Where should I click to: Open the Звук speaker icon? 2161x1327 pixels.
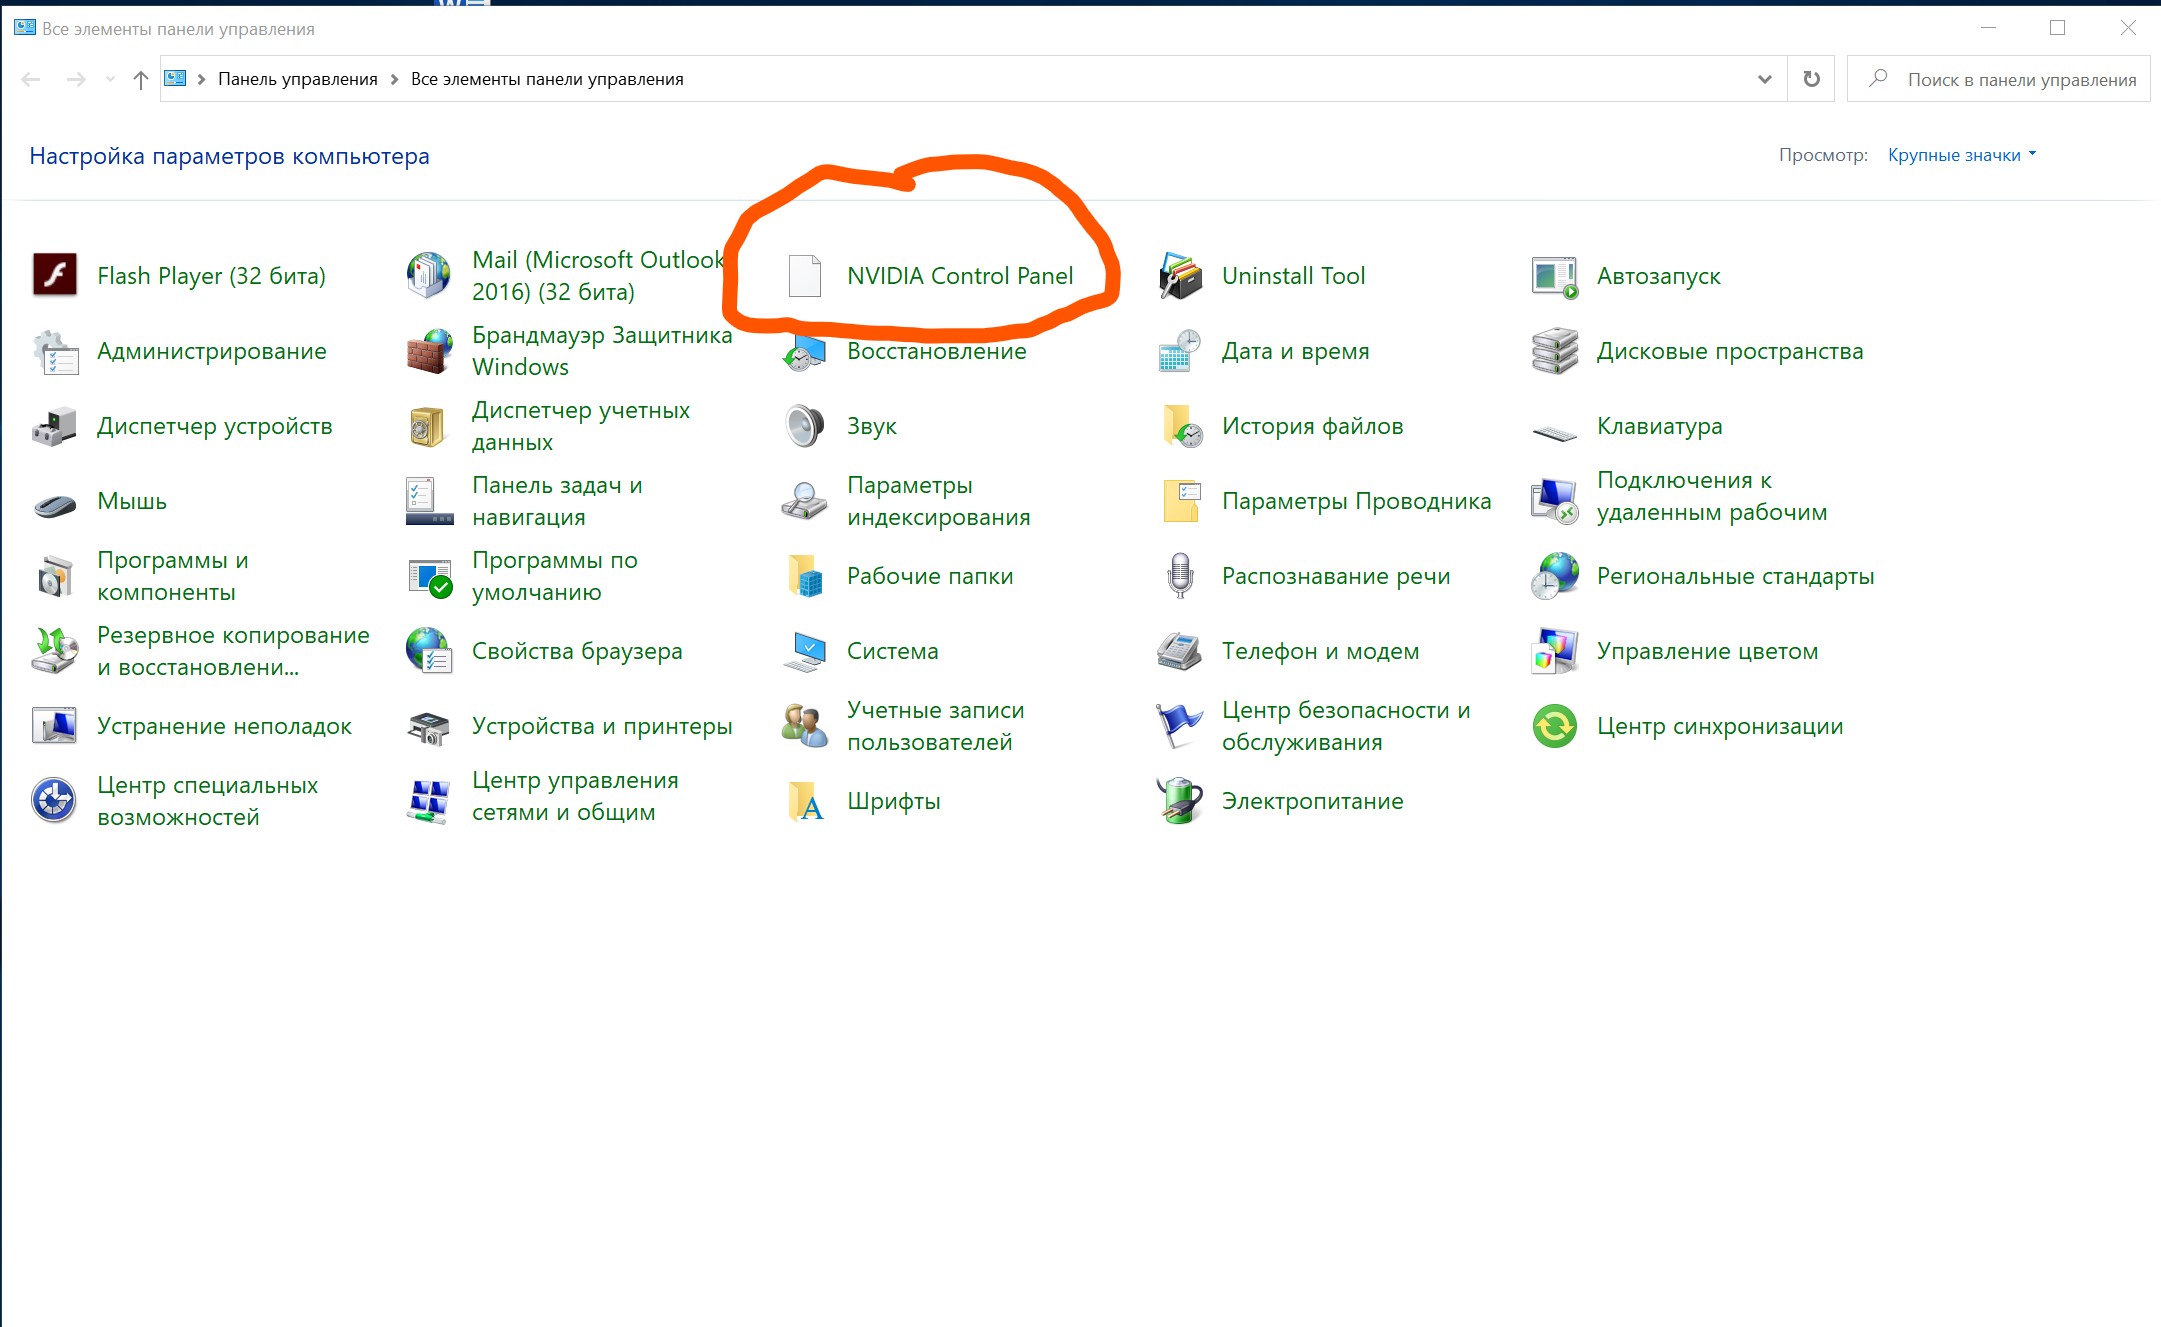click(804, 426)
